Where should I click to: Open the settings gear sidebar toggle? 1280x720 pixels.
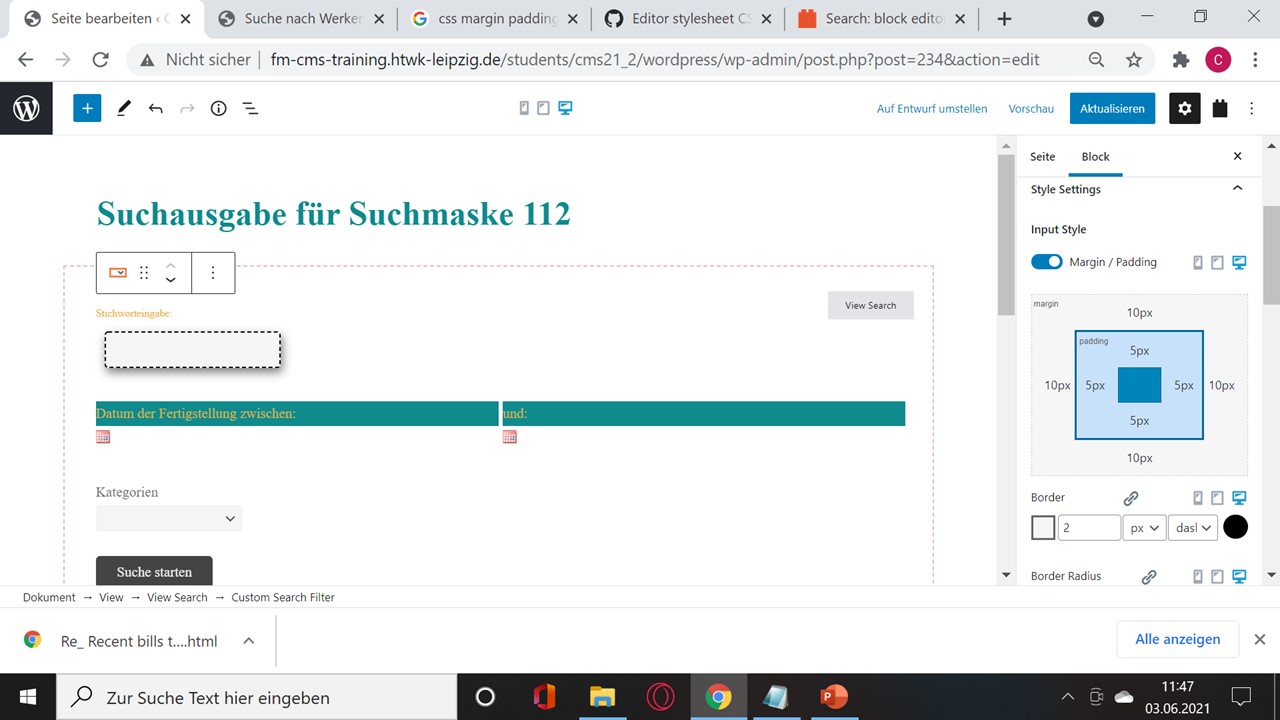pos(1185,108)
